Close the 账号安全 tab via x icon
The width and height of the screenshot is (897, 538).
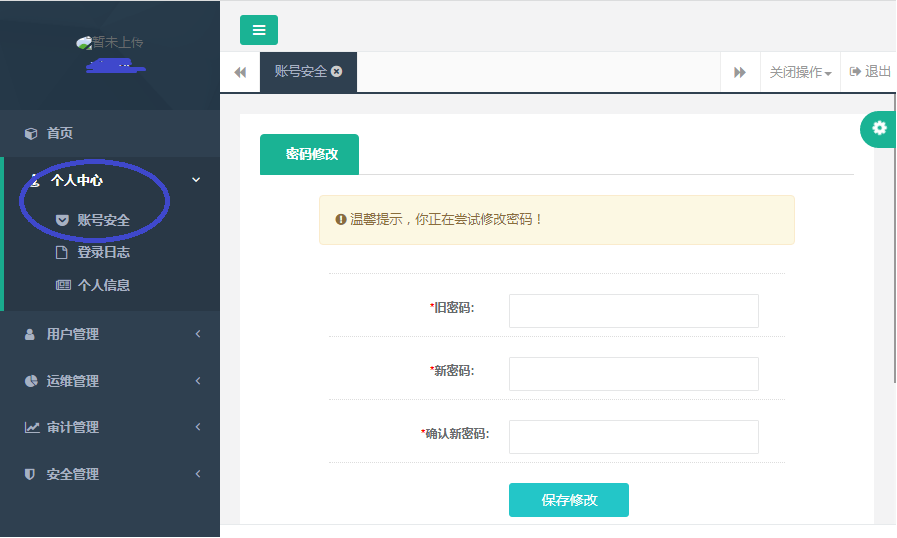[x=337, y=72]
